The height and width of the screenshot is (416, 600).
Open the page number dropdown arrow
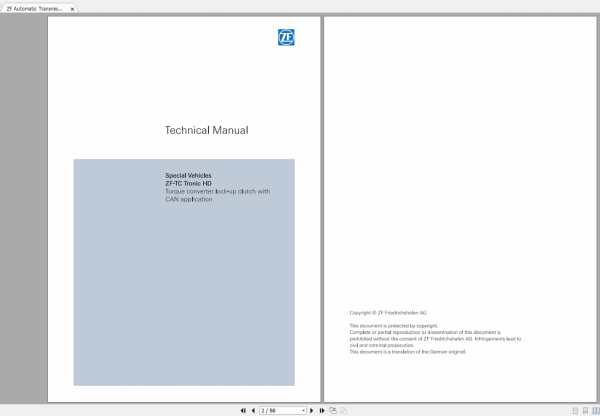(303, 411)
